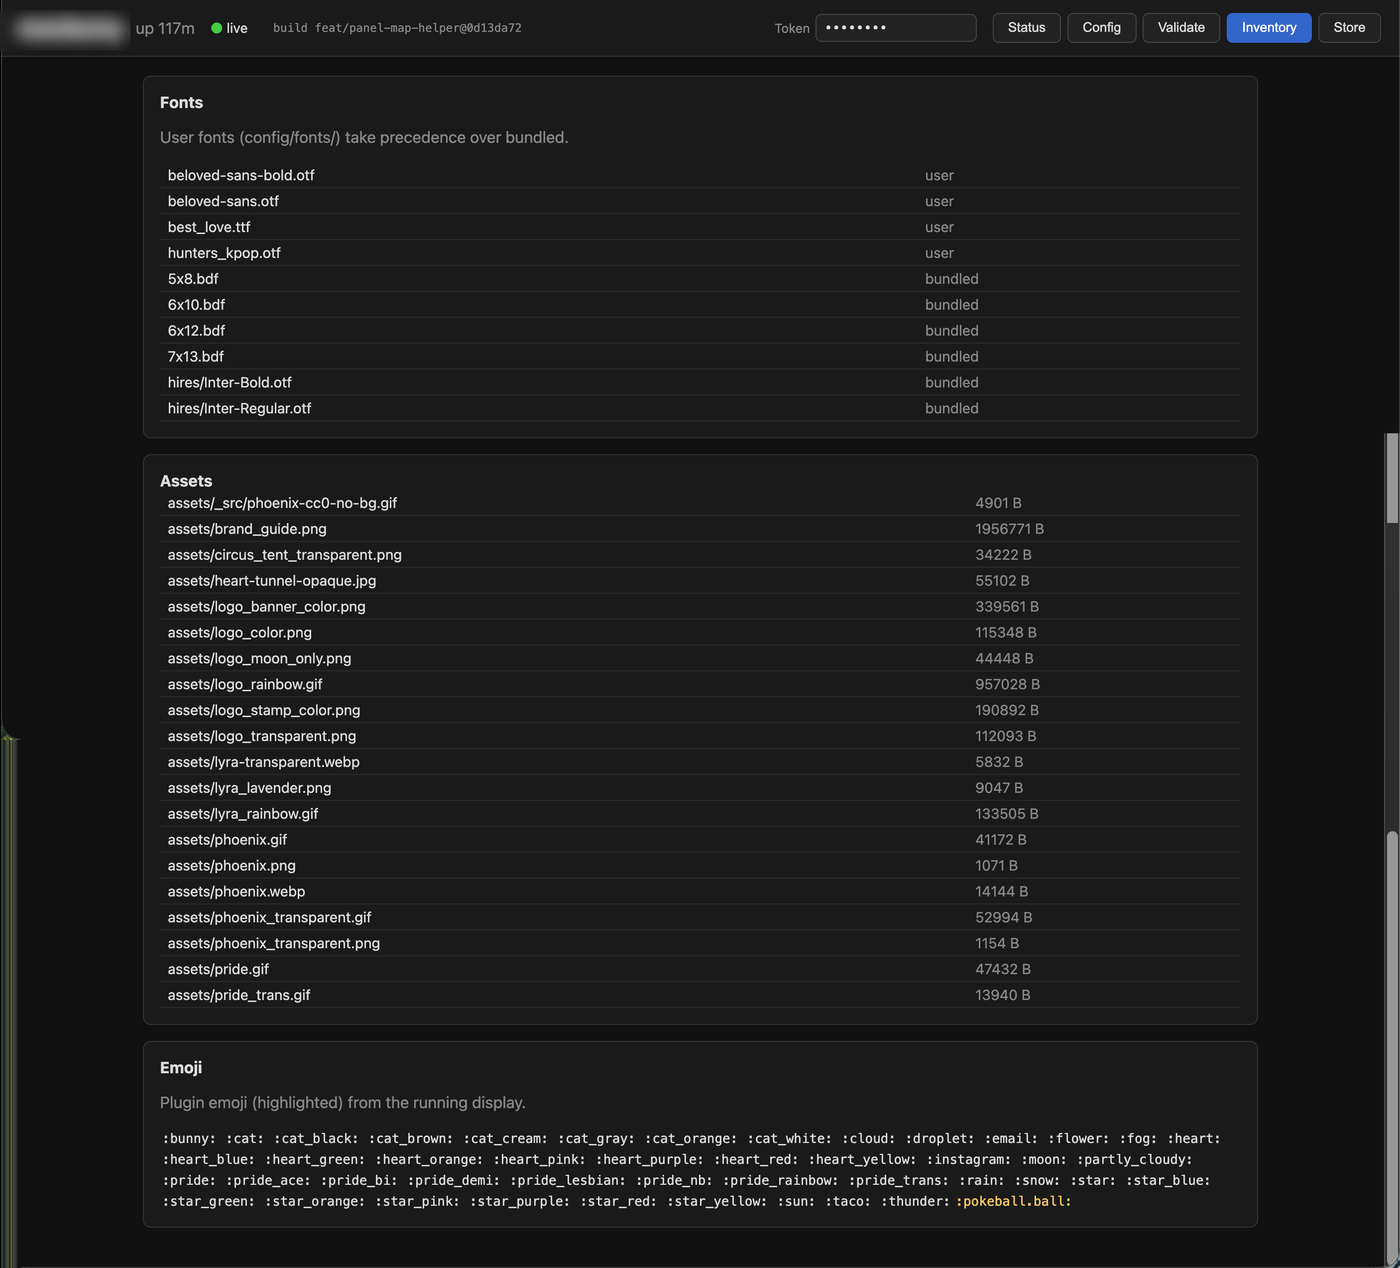
Task: Select the 6x10.bdf font row
Action: [x=700, y=305]
